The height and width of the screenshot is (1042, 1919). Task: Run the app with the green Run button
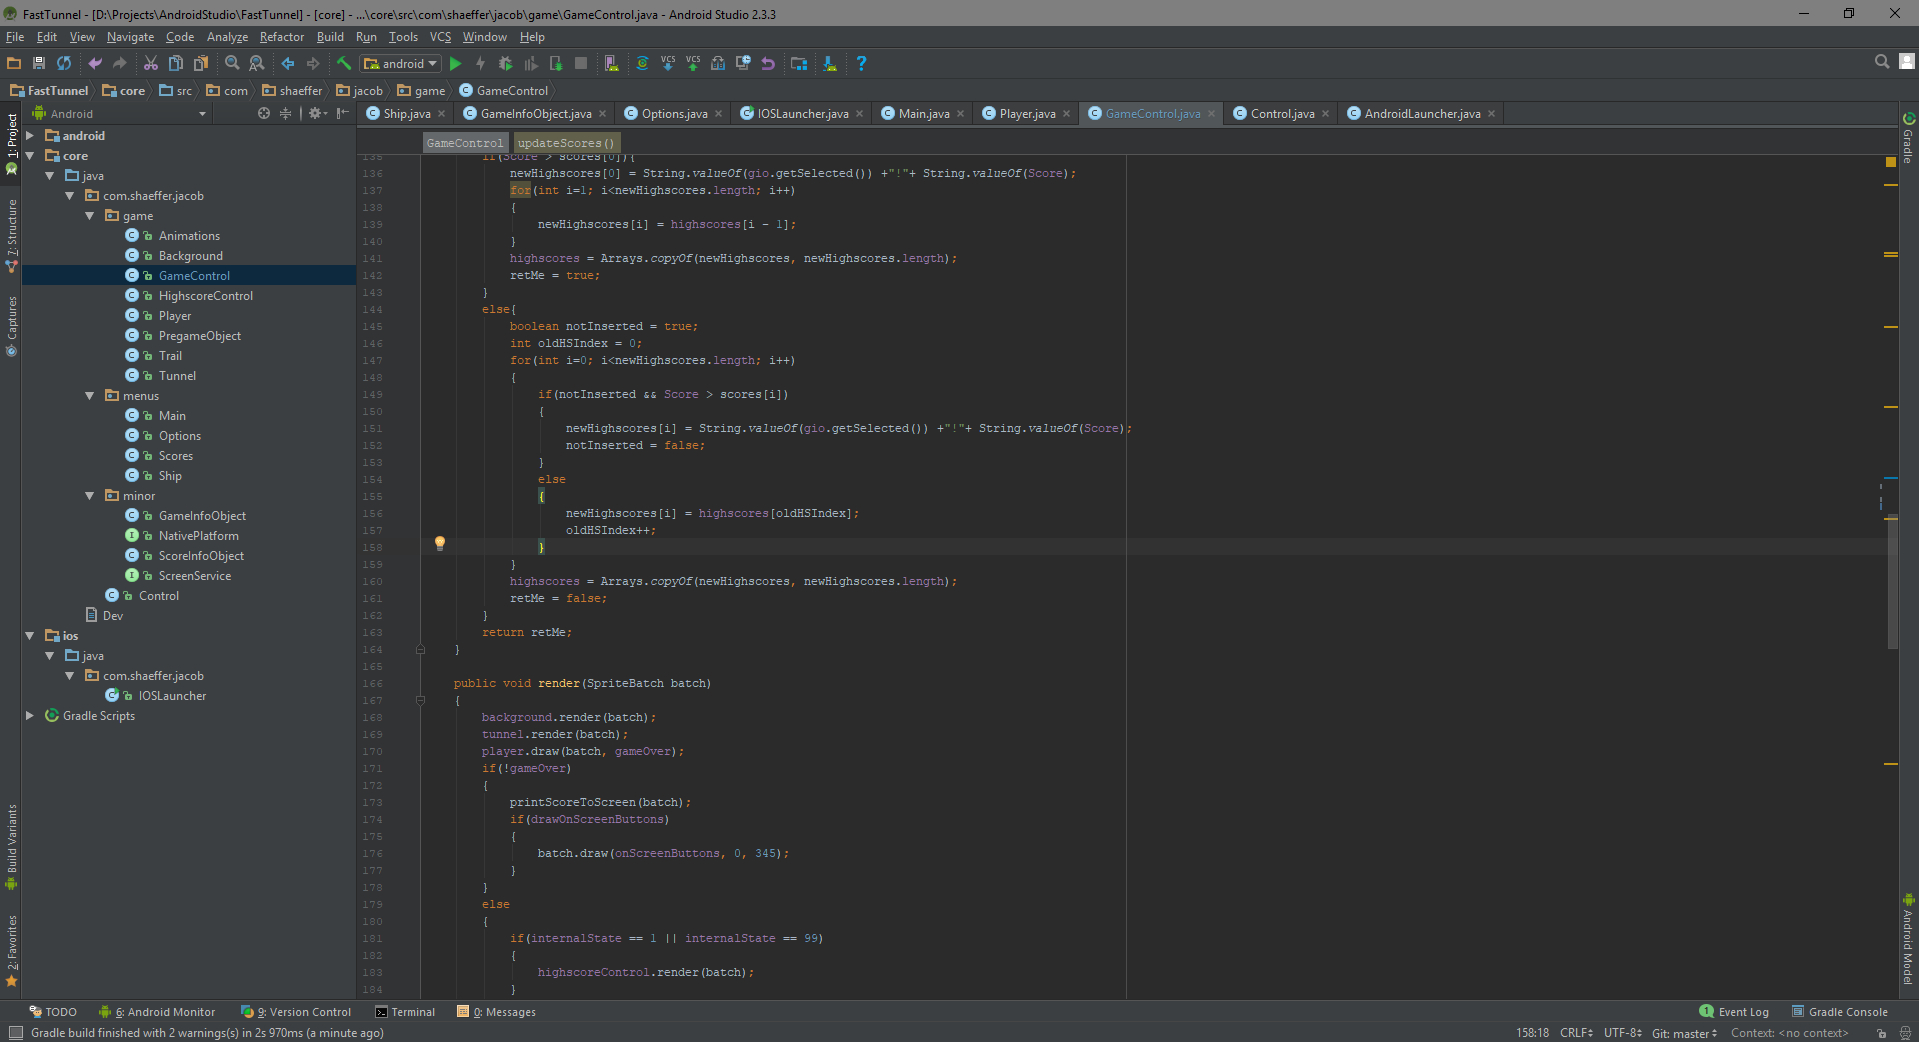[455, 63]
